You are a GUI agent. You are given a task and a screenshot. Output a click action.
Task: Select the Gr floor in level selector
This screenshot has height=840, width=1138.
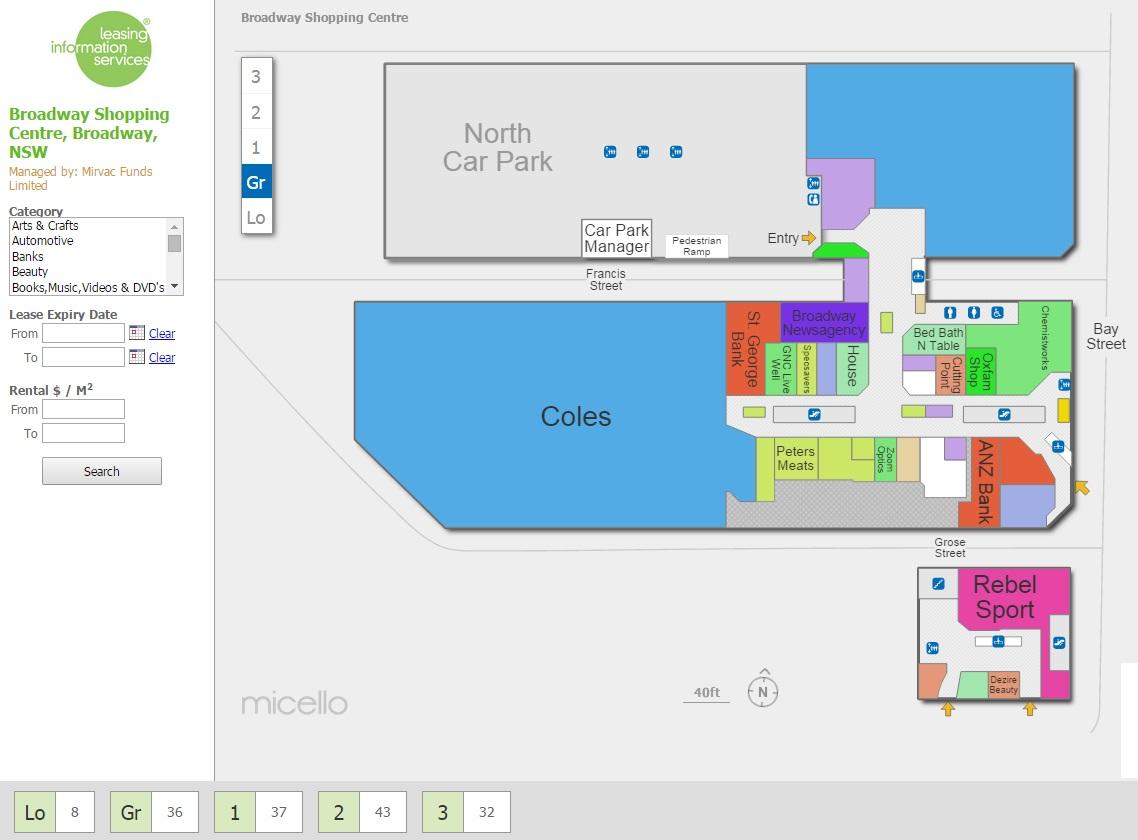pos(256,182)
